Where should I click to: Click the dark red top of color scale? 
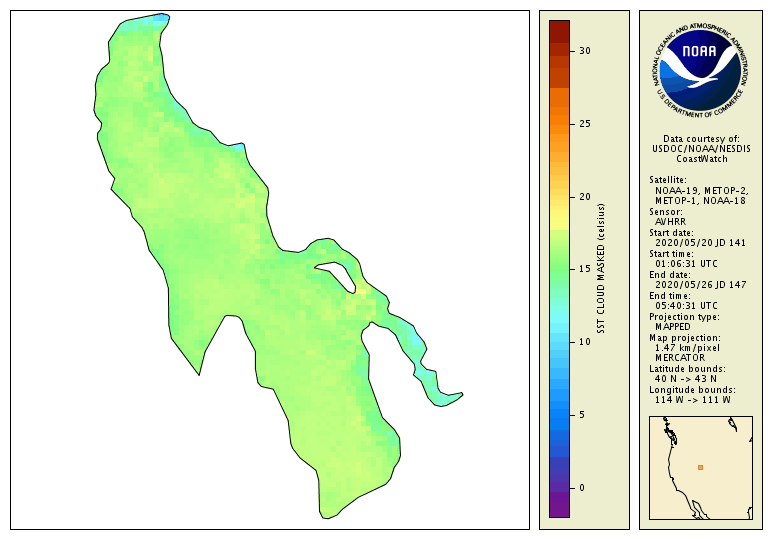click(559, 31)
